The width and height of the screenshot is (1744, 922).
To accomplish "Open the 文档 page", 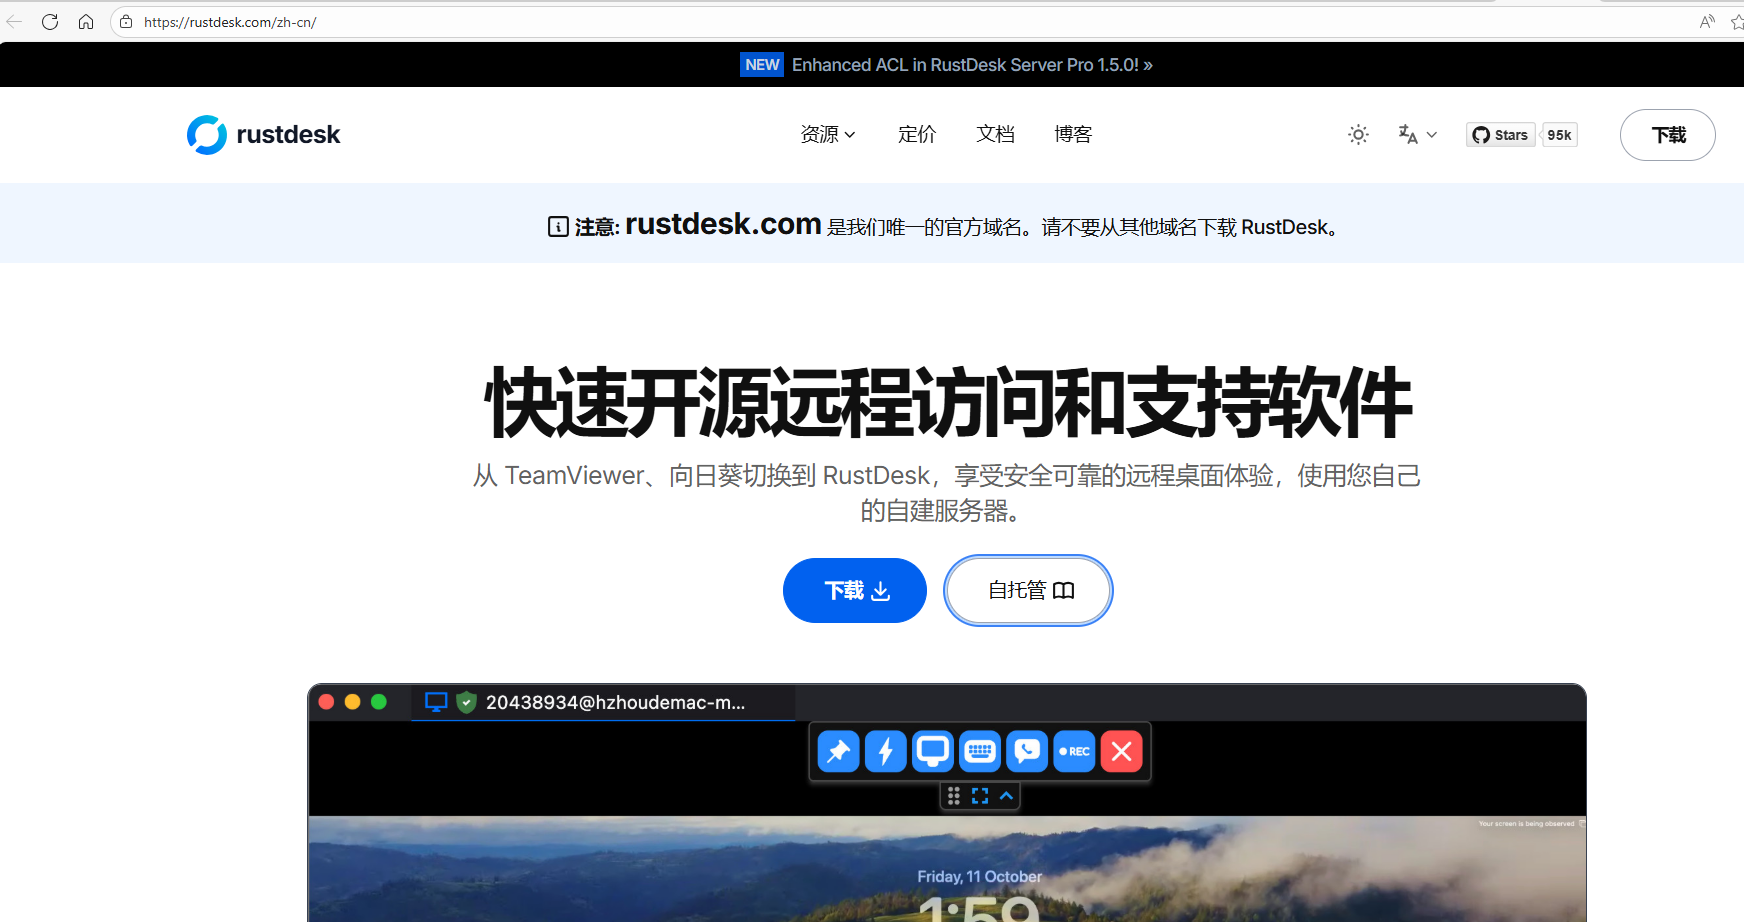I will tap(995, 134).
